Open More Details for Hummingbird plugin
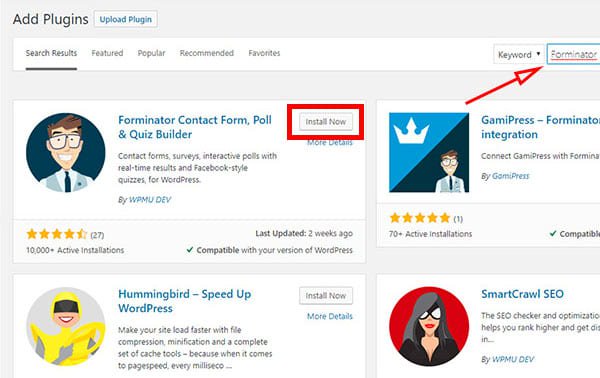The image size is (600, 378). tap(330, 316)
